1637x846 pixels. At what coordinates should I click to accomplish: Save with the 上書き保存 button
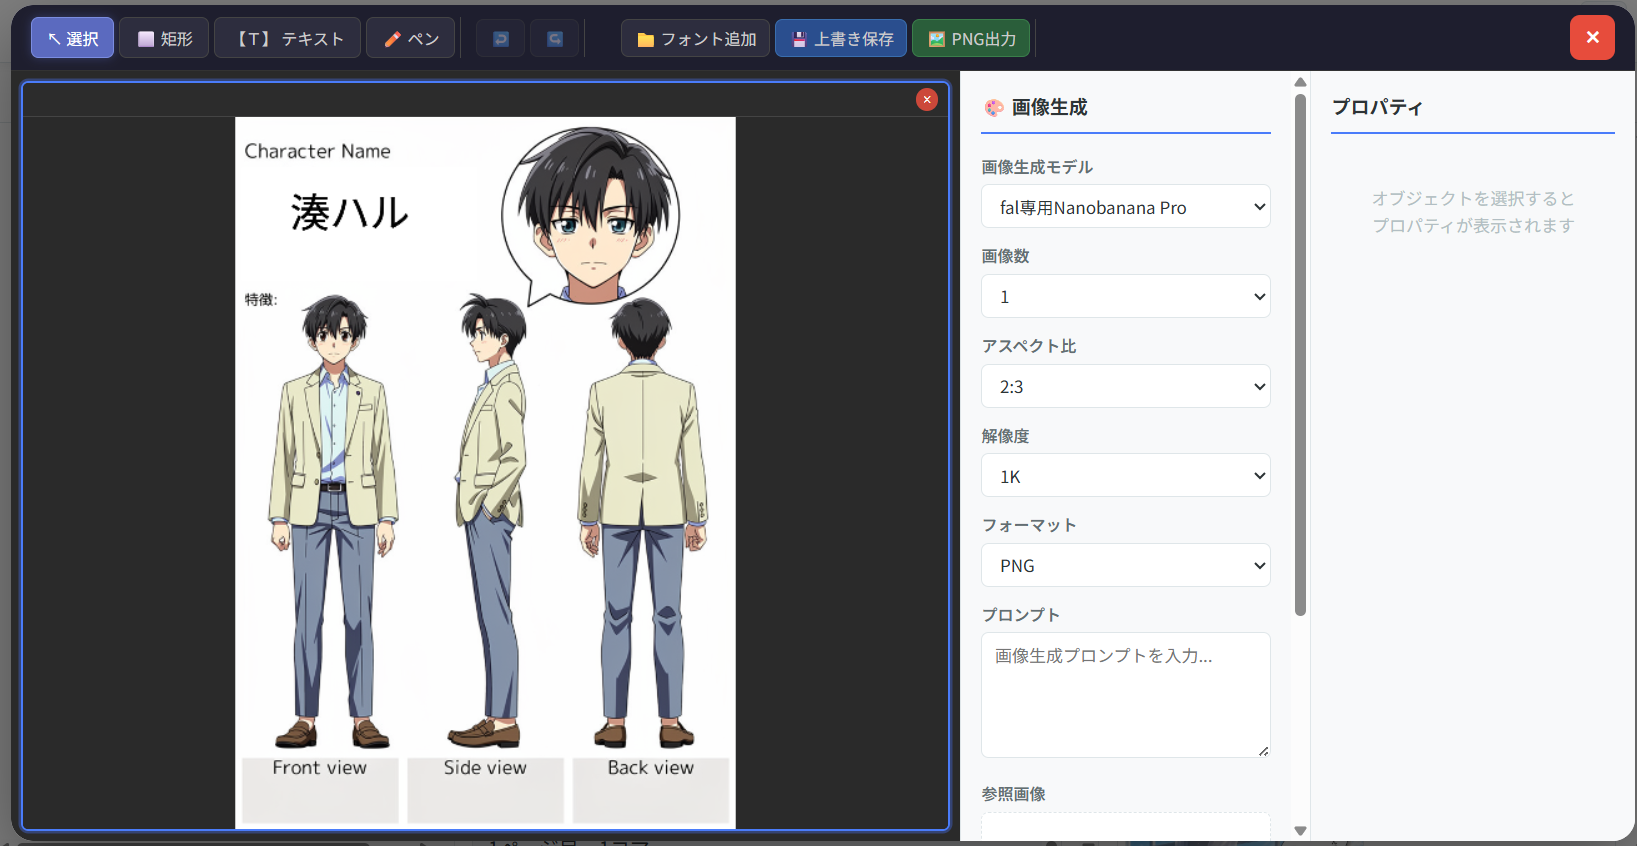[x=841, y=38]
